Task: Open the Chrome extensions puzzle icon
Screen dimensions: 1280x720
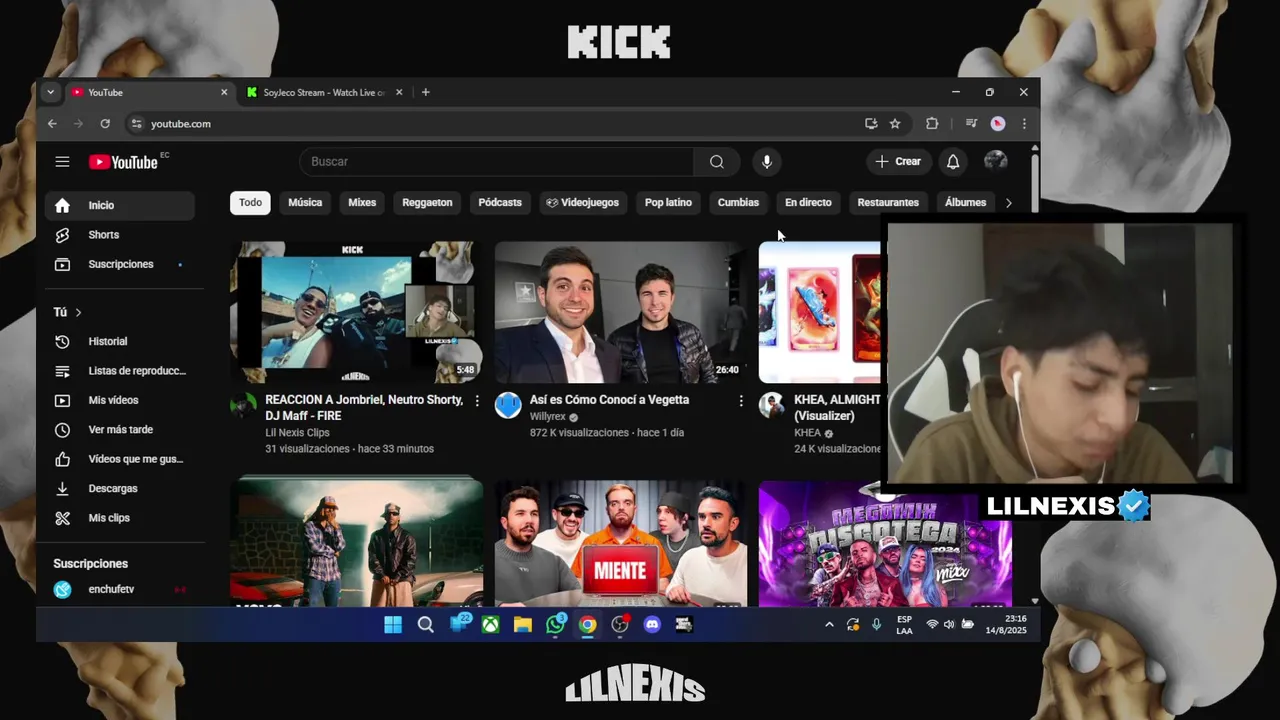Action: (932, 124)
